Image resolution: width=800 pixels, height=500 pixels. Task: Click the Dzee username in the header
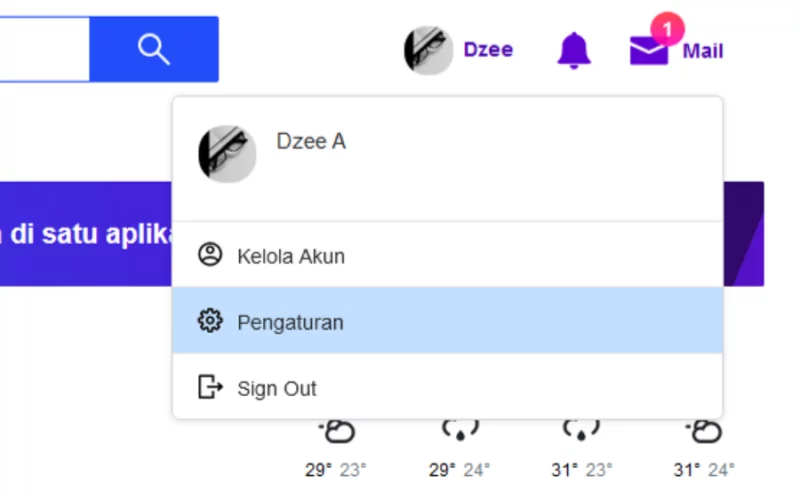tap(488, 50)
